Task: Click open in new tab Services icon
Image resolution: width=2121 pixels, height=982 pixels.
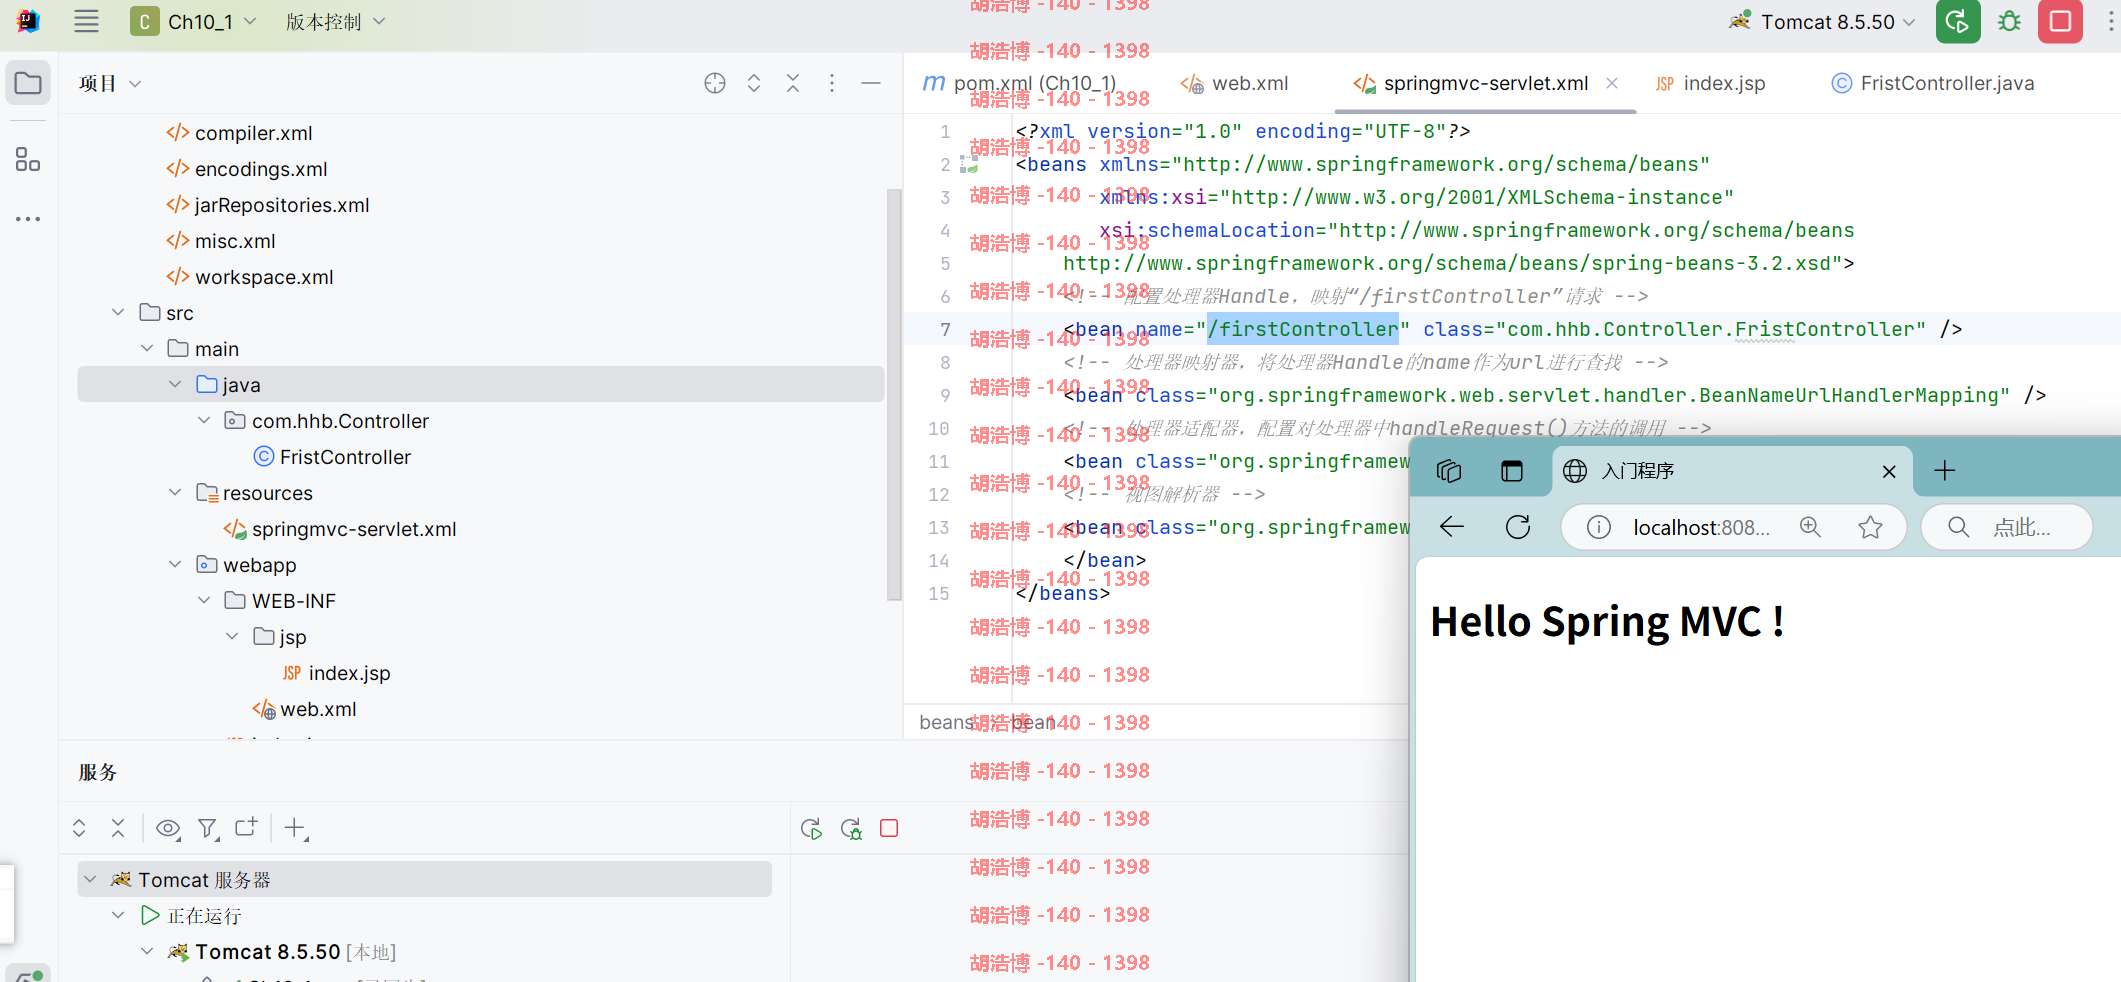Action: pos(246,827)
